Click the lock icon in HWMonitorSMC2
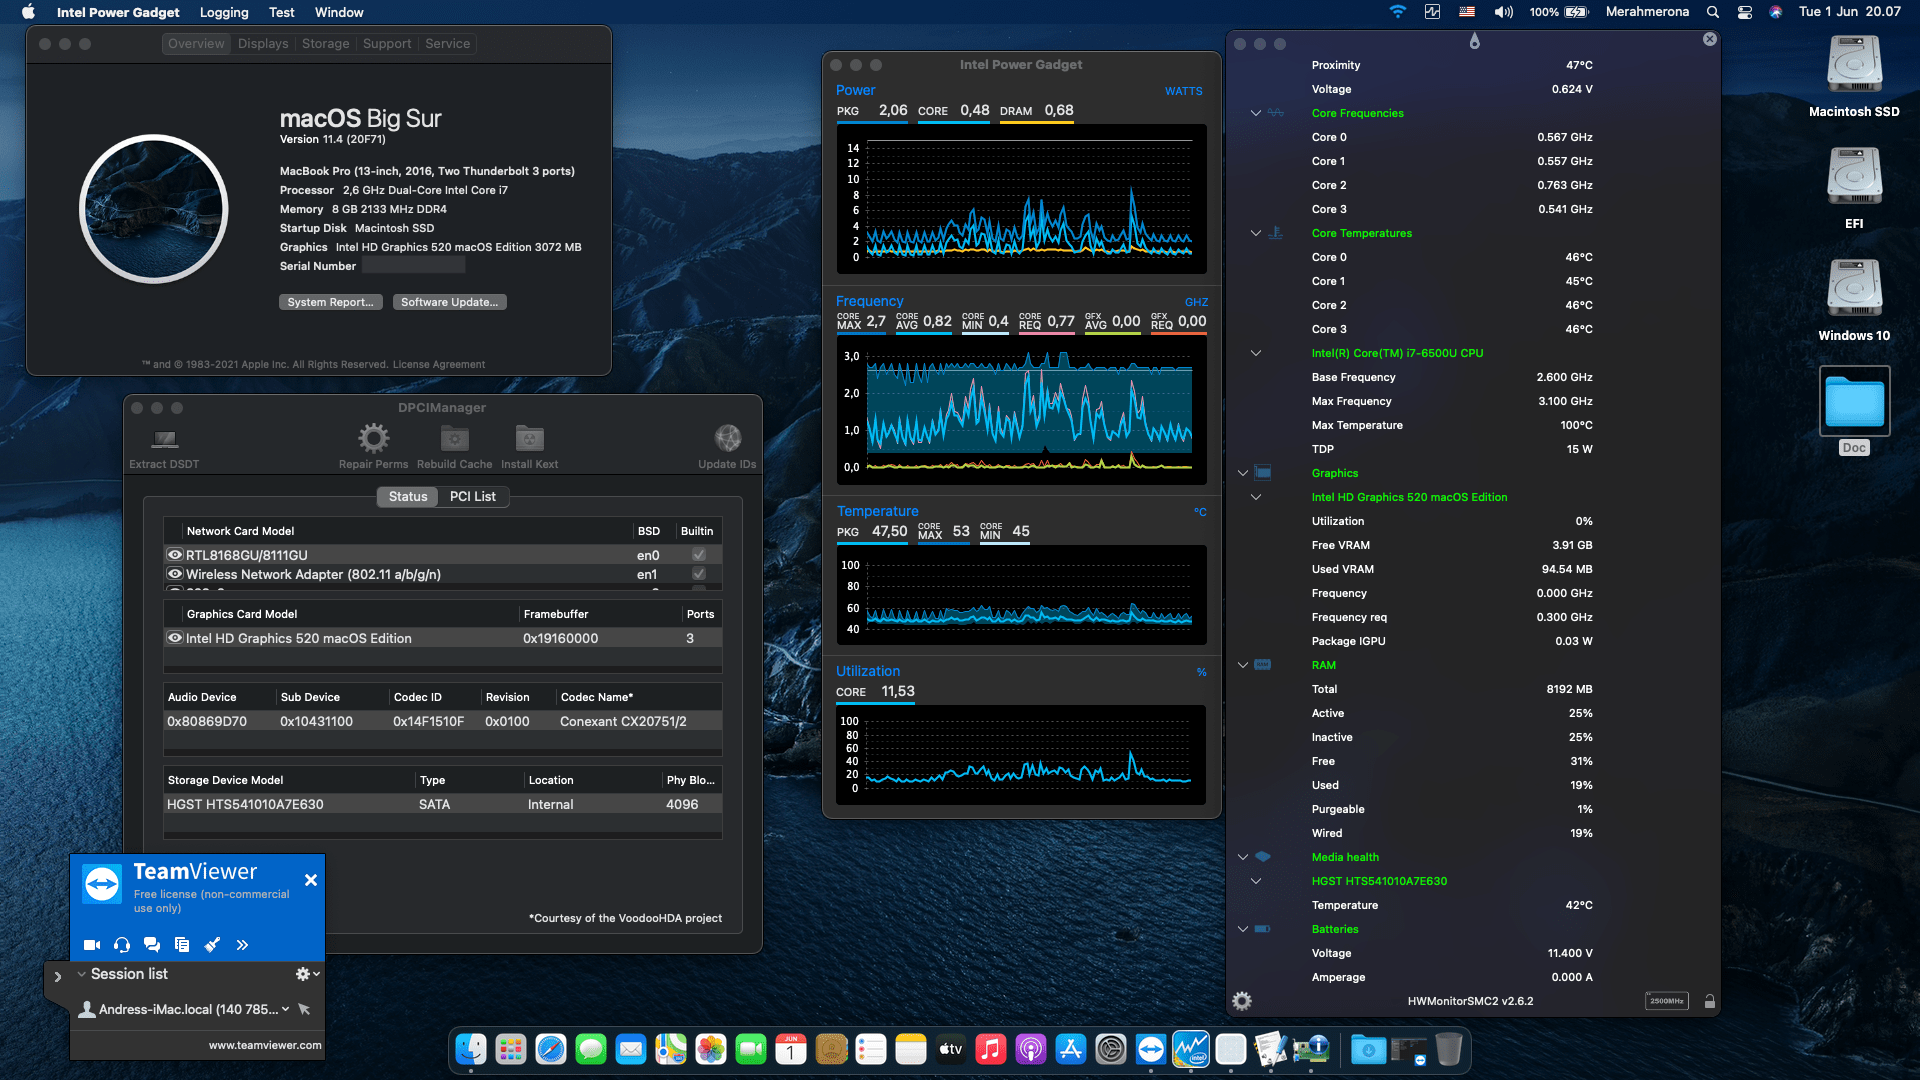 (1710, 1001)
